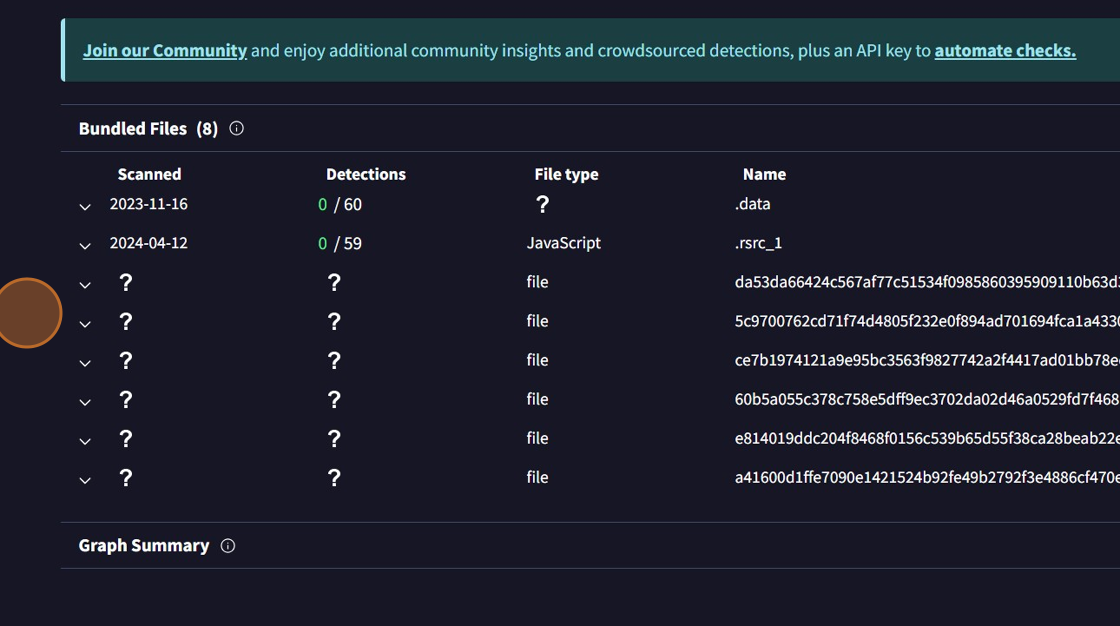Click the File type column header
This screenshot has width=1120, height=626.
pos(566,174)
